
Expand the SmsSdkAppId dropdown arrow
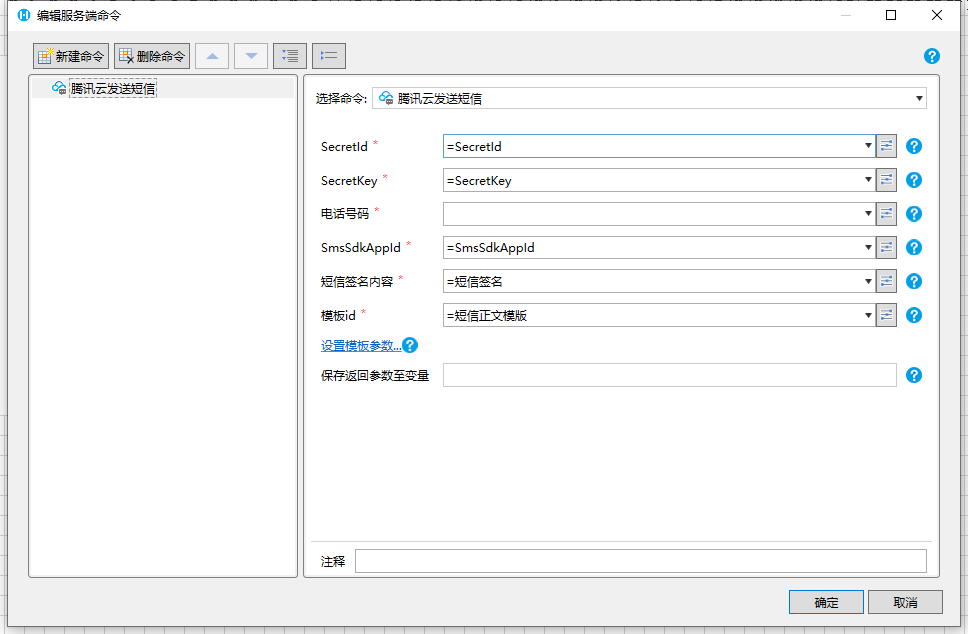868,248
